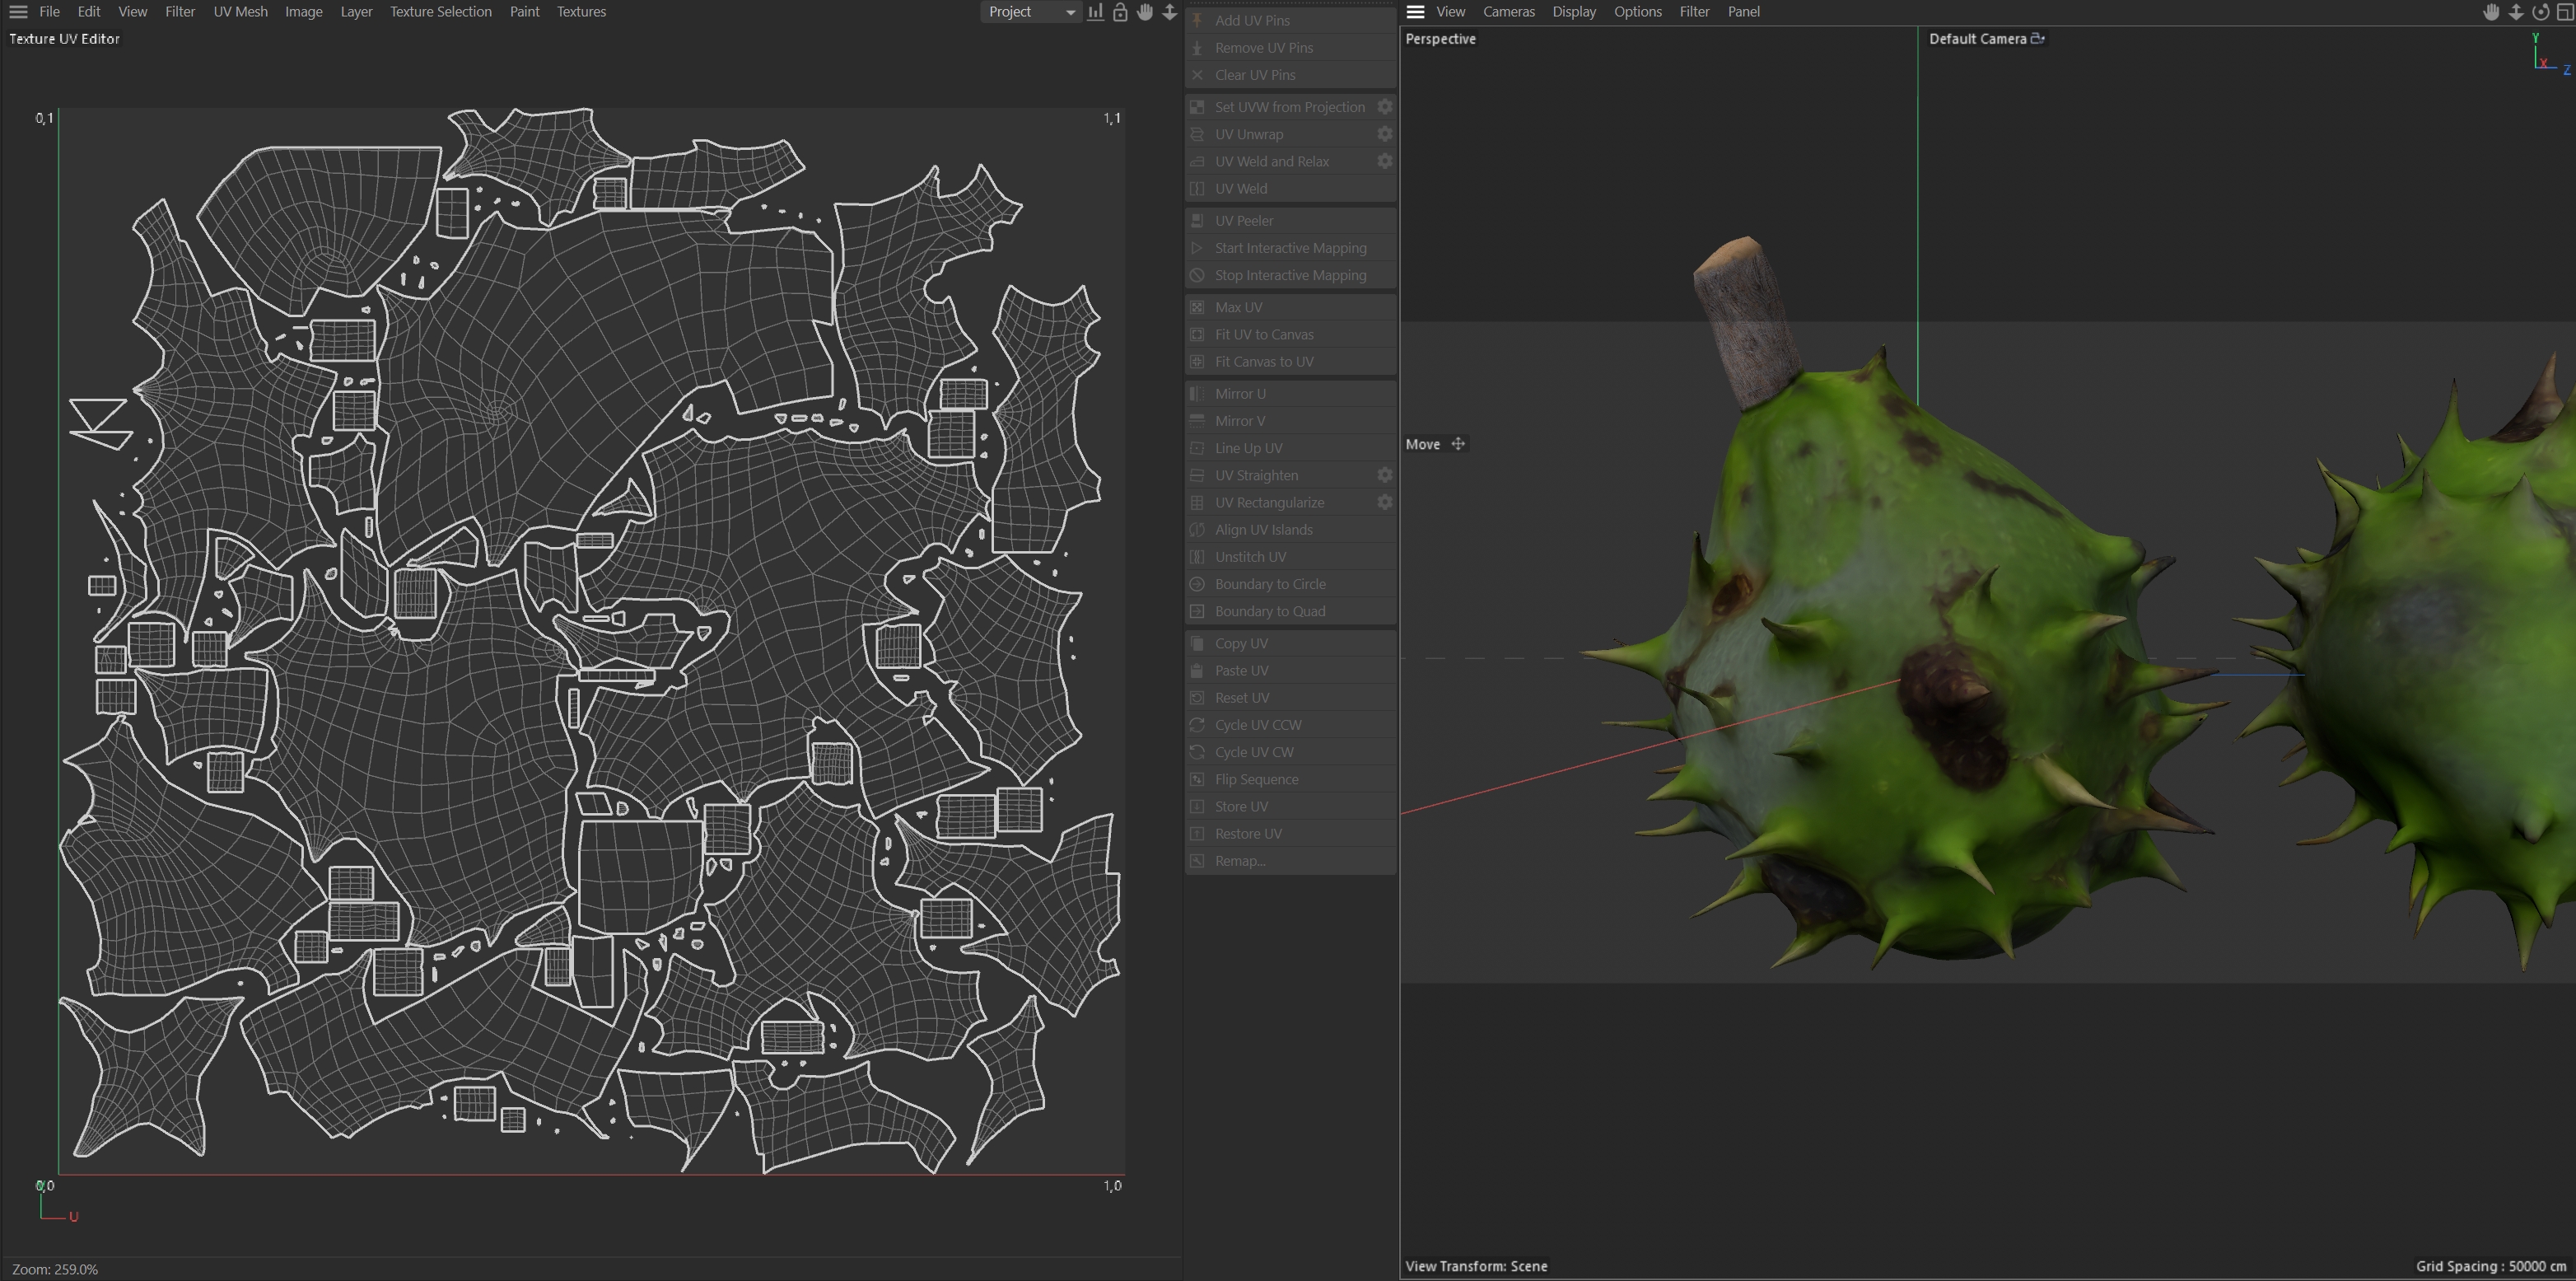Toggle the lock icon in UV editor
Screen dimensions: 2576x1281
click(x=1120, y=12)
